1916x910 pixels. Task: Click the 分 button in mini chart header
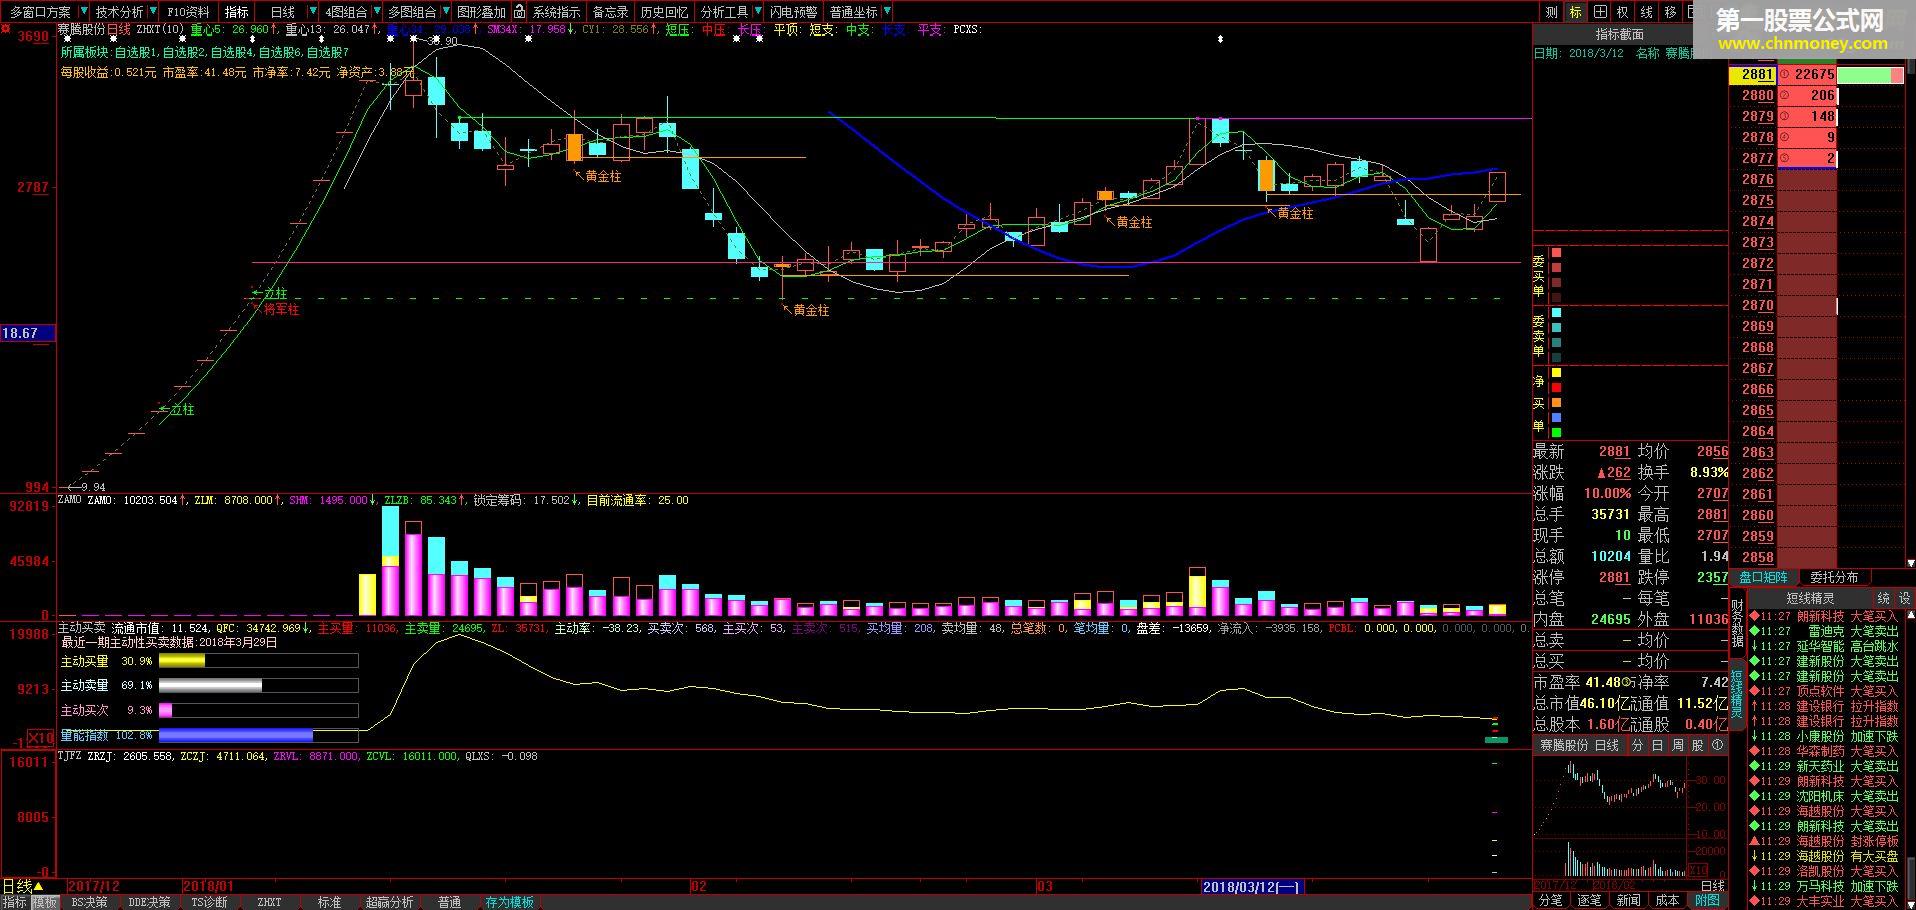point(1637,746)
